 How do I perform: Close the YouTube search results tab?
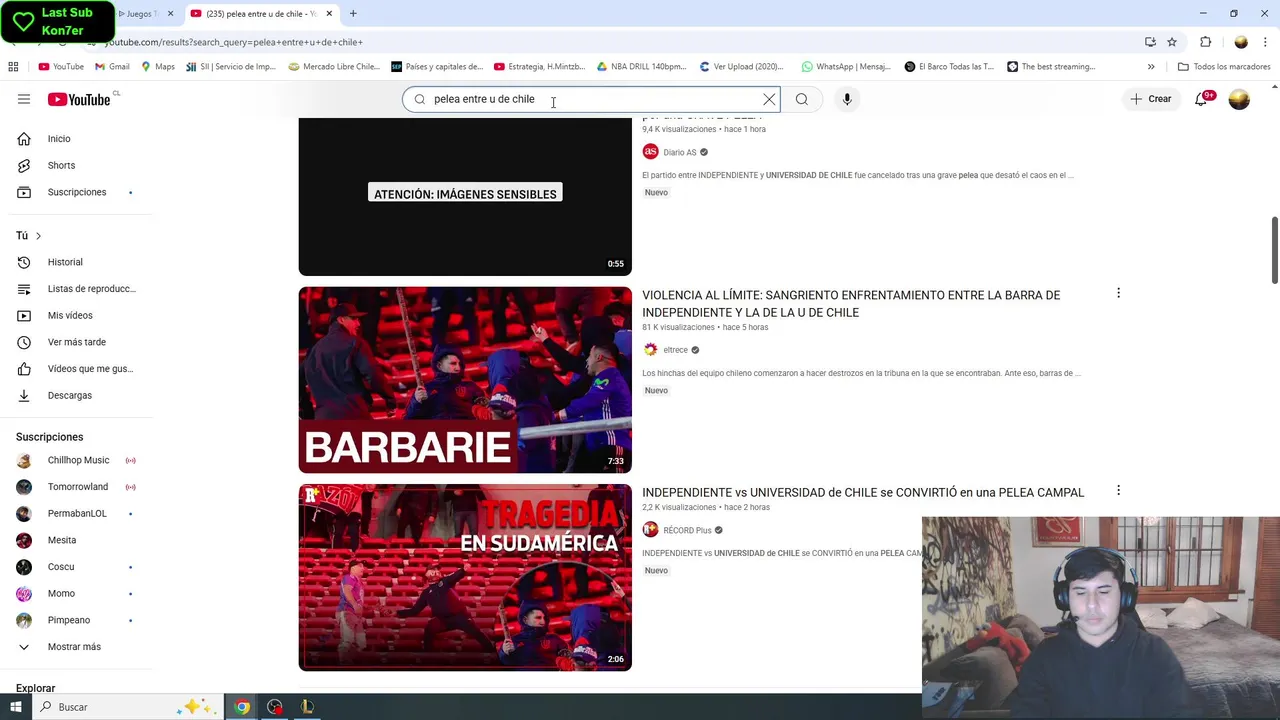[329, 14]
